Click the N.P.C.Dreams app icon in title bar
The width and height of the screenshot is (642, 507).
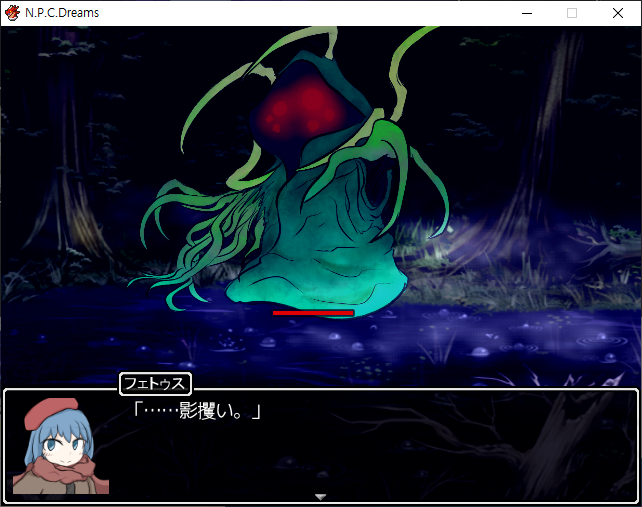[12, 13]
